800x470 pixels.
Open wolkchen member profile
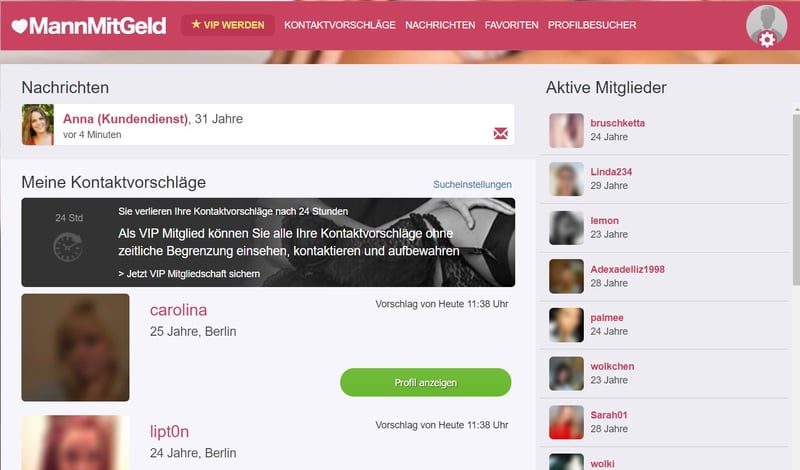pyautogui.click(x=612, y=366)
